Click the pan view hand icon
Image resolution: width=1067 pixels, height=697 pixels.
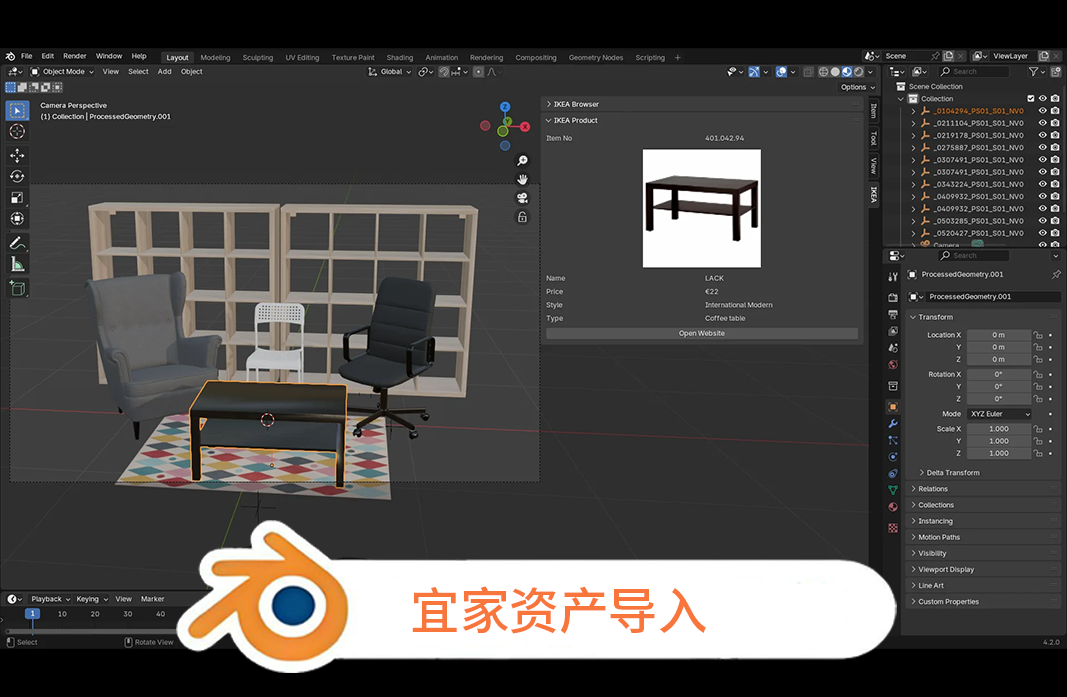click(x=522, y=180)
